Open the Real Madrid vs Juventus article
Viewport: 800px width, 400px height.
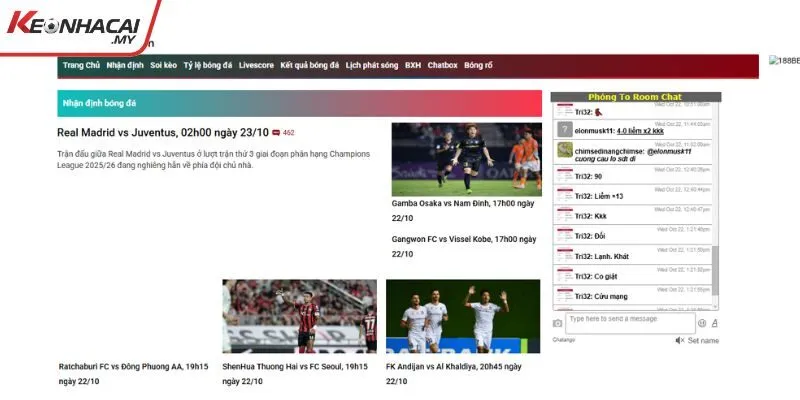[163, 132]
